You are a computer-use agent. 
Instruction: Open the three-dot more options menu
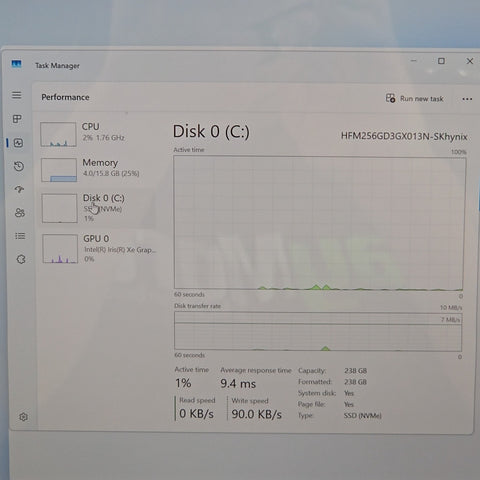467,99
